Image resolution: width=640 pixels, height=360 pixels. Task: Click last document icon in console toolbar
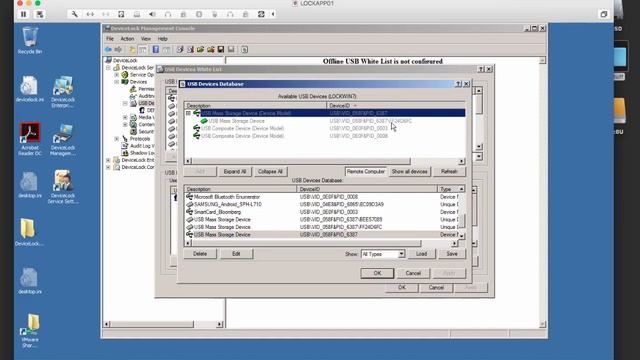(244, 49)
